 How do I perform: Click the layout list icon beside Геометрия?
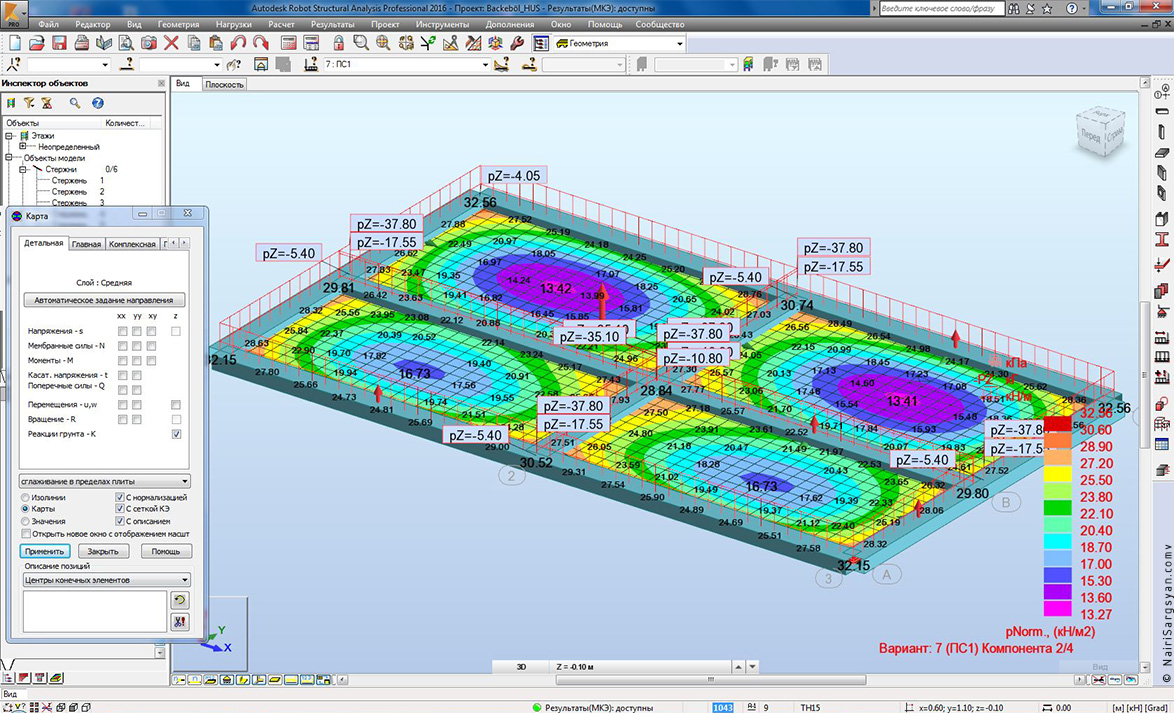click(541, 43)
